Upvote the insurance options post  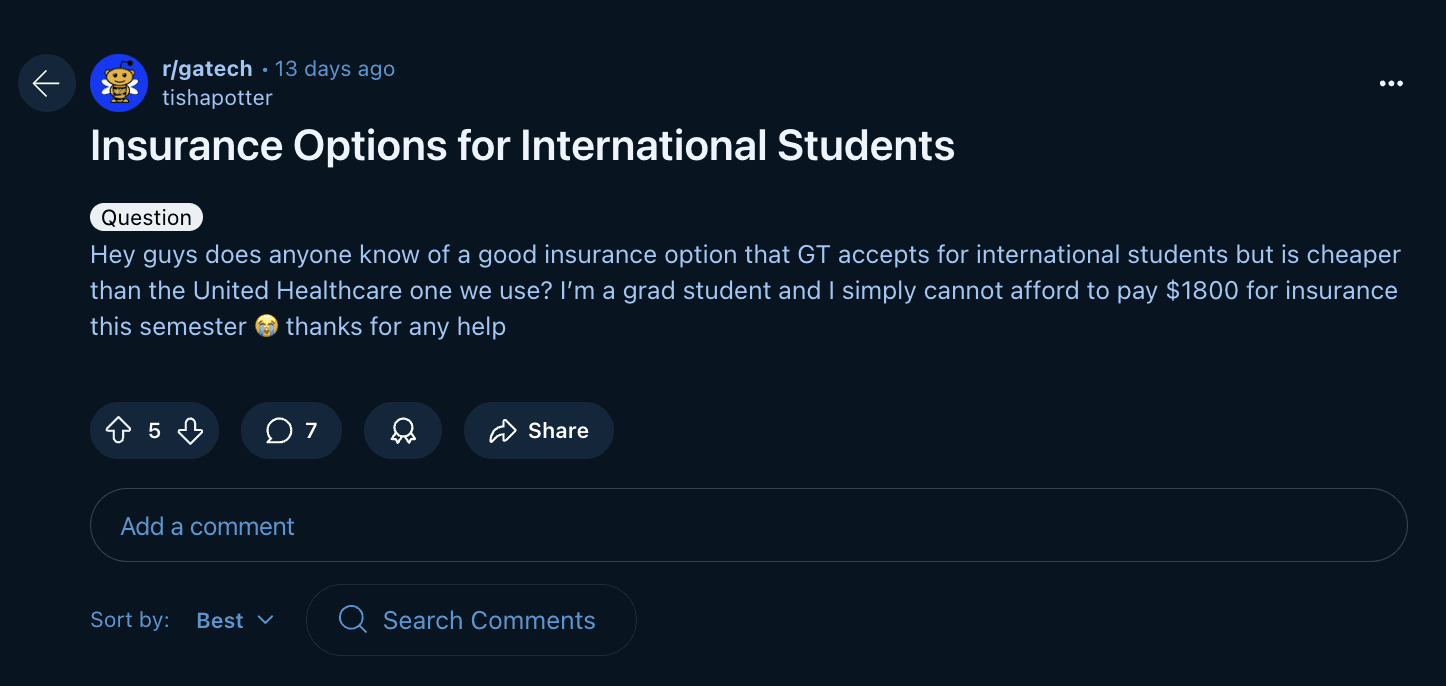[x=118, y=431]
